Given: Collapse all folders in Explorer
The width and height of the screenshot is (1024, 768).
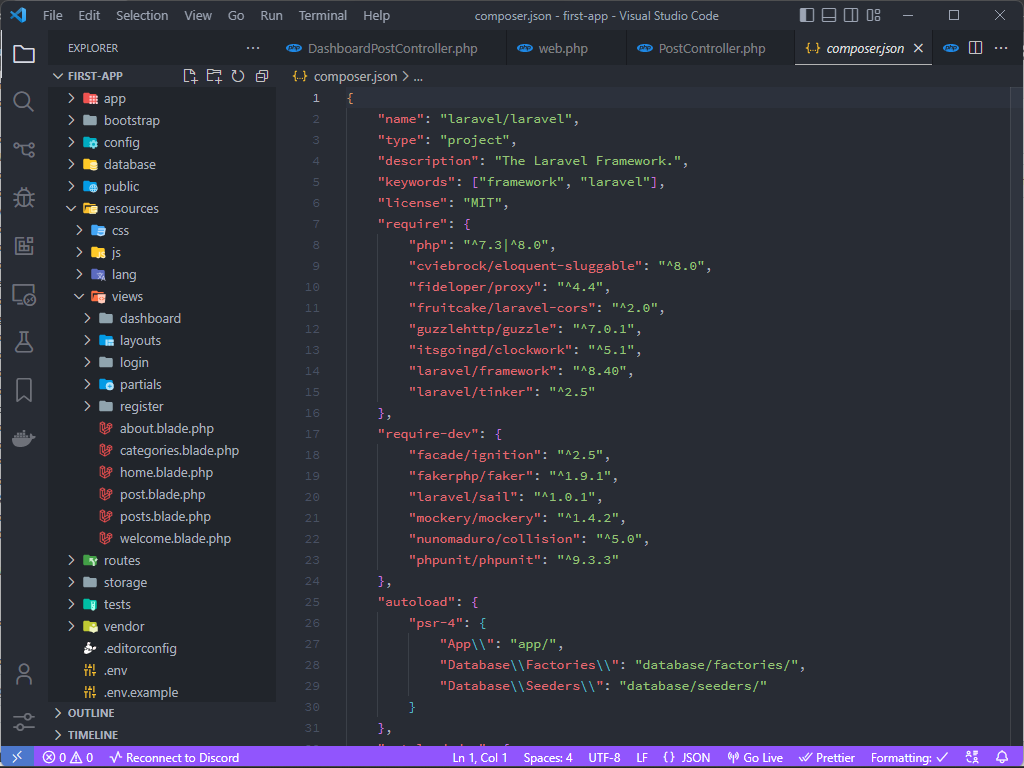Looking at the screenshot, I should 260,75.
